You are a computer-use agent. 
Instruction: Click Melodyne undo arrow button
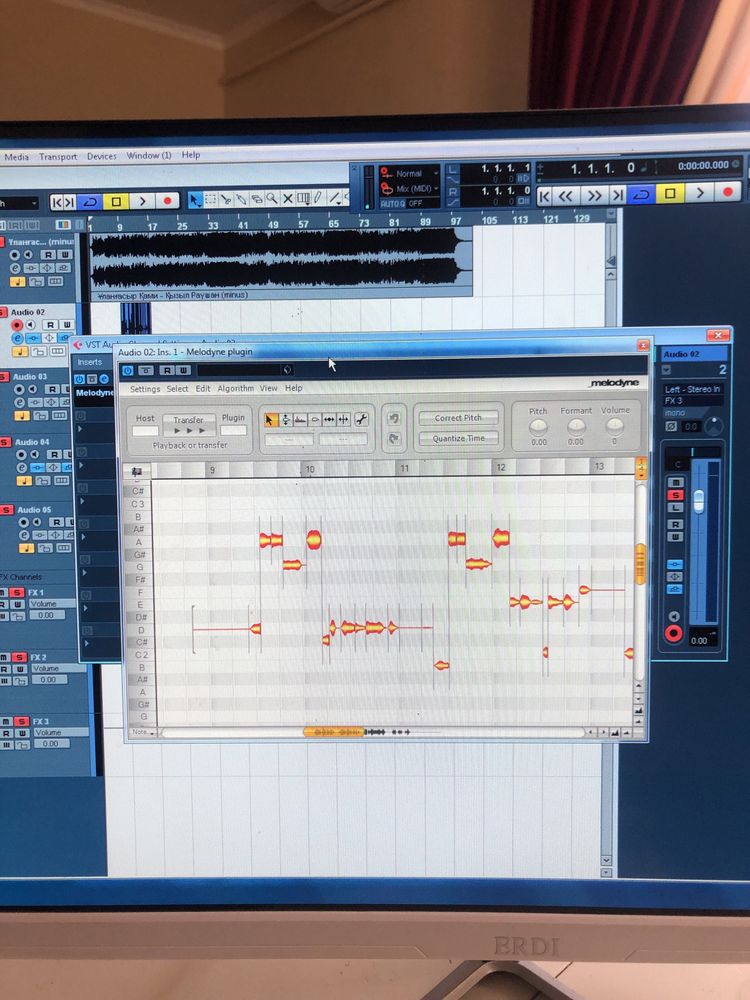click(x=393, y=418)
